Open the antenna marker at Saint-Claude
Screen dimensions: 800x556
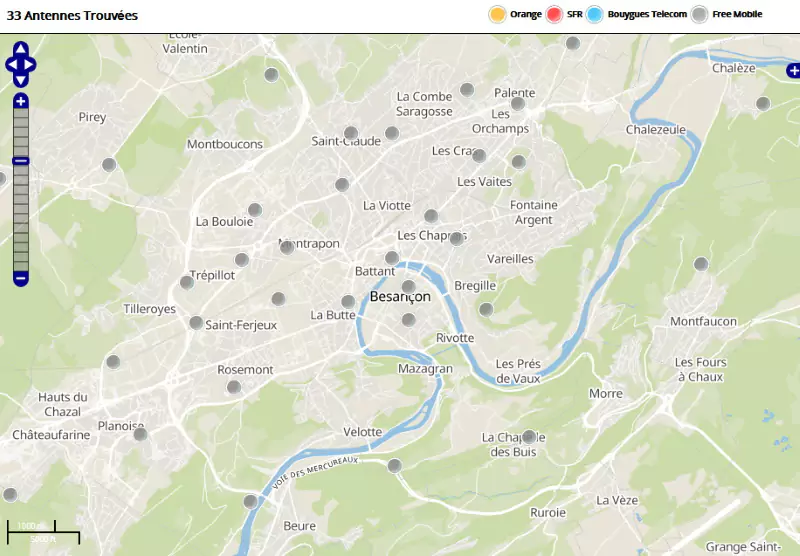[x=351, y=133]
